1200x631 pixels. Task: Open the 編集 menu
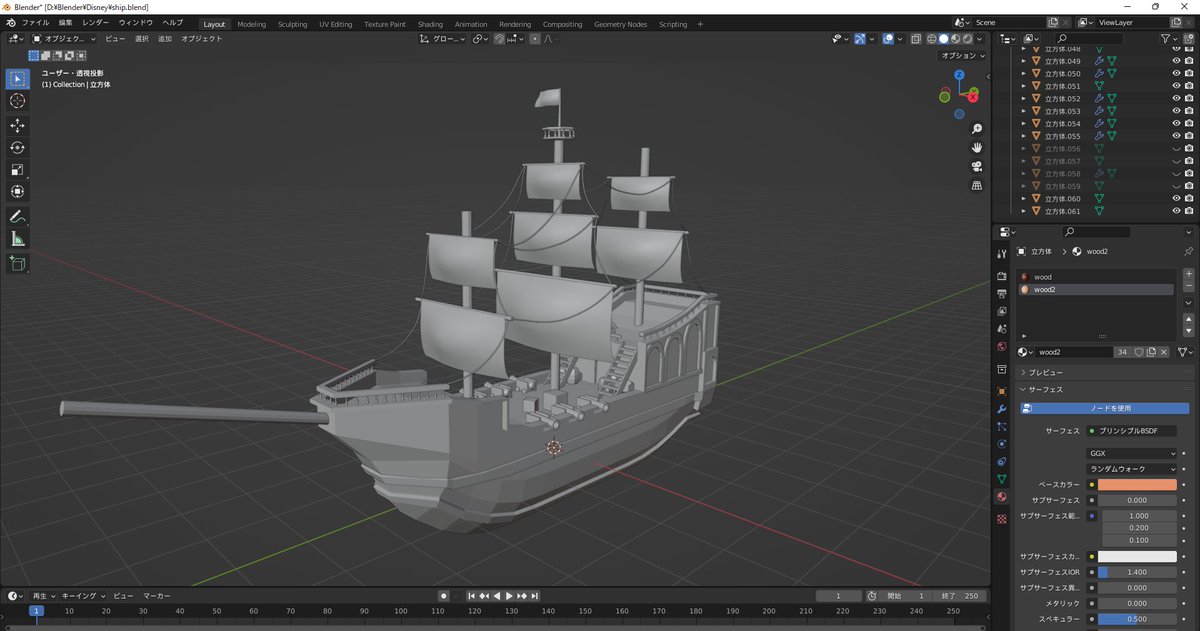tap(65, 22)
